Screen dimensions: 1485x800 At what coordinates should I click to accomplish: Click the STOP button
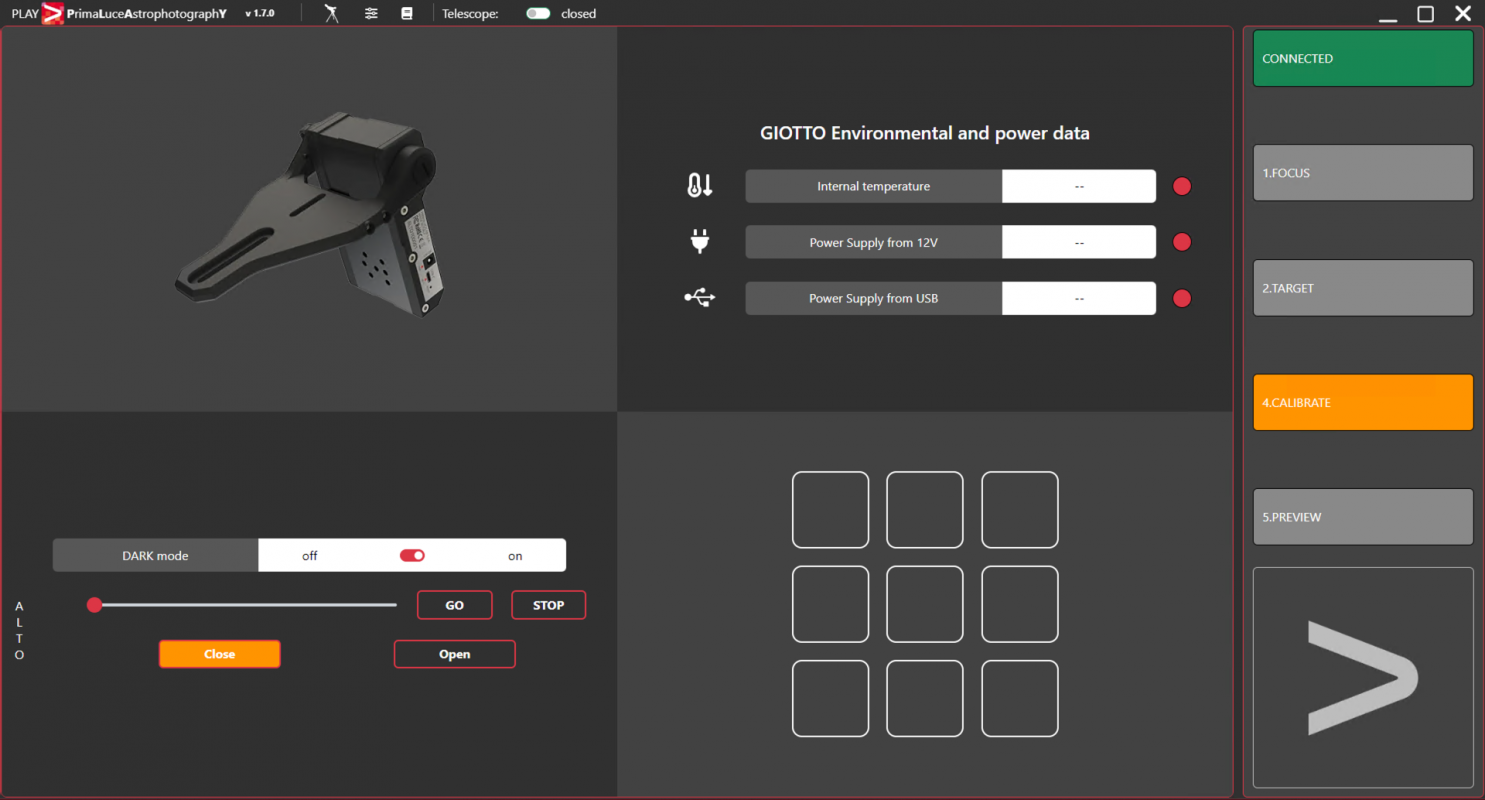point(549,605)
